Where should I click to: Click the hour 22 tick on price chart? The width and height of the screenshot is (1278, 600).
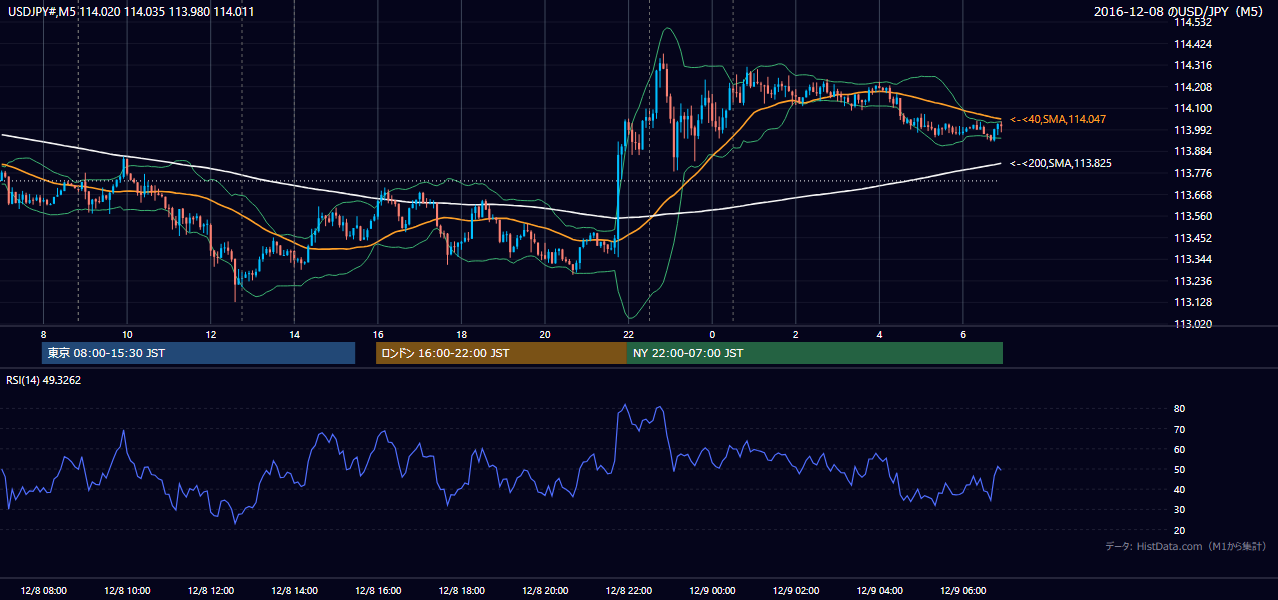point(628,333)
